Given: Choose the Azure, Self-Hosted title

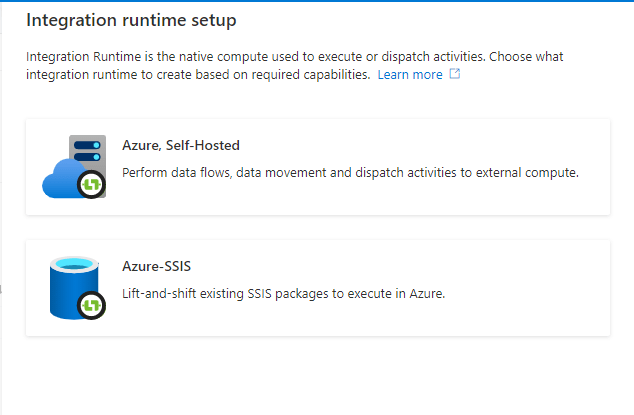Looking at the screenshot, I should tap(181, 145).
